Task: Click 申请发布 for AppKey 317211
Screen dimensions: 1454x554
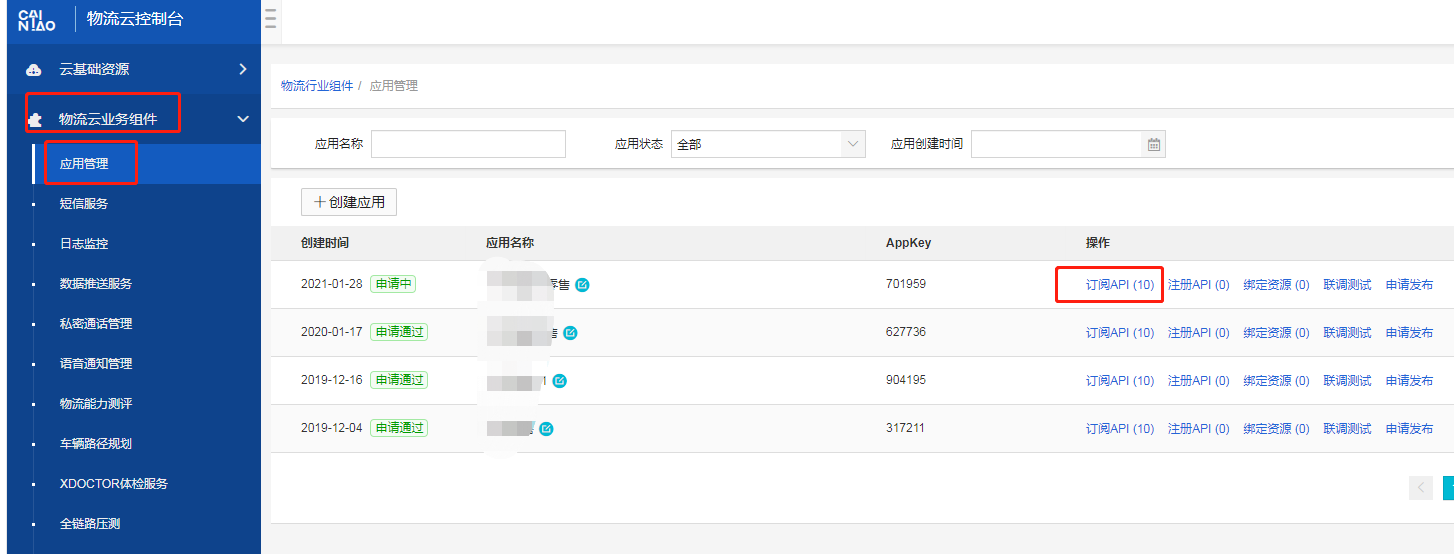Action: tap(1409, 429)
